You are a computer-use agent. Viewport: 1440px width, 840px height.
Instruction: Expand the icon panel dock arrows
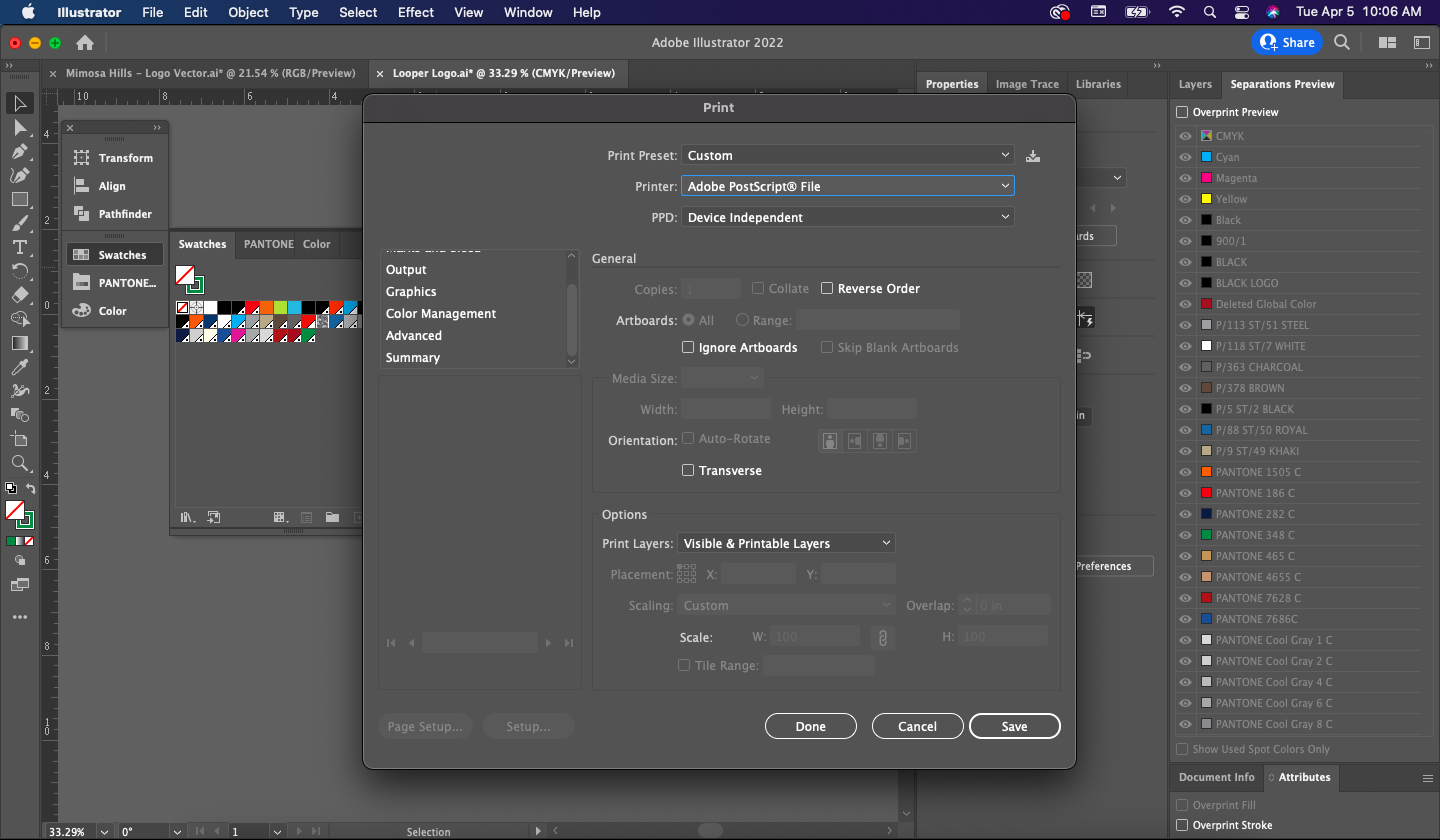click(157, 128)
